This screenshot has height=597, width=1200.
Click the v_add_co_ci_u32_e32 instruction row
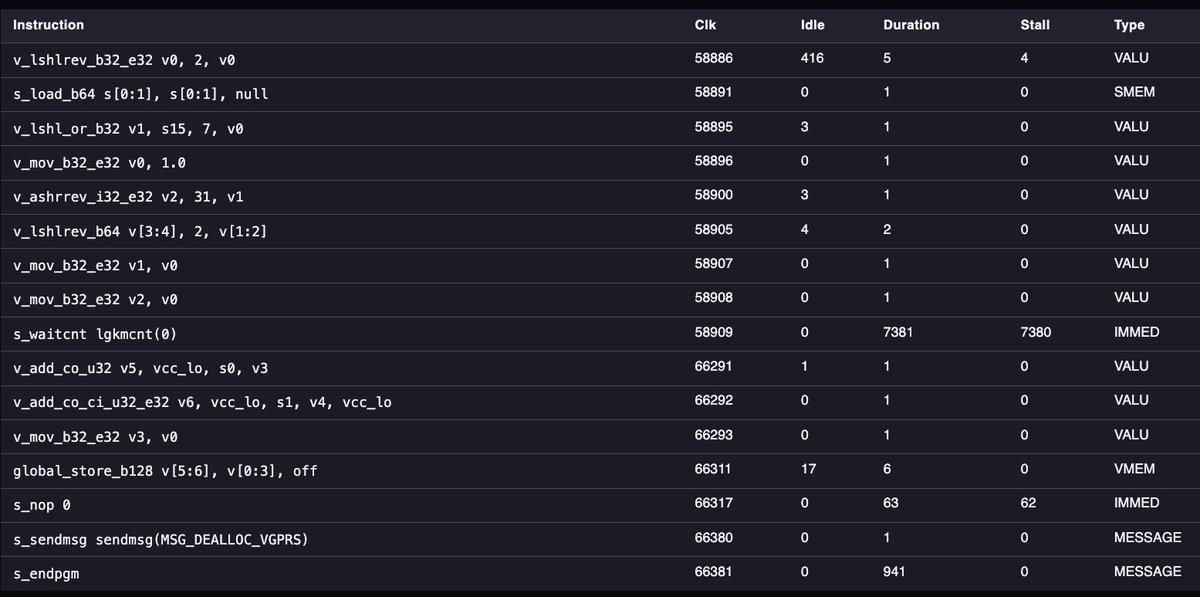pos(600,401)
